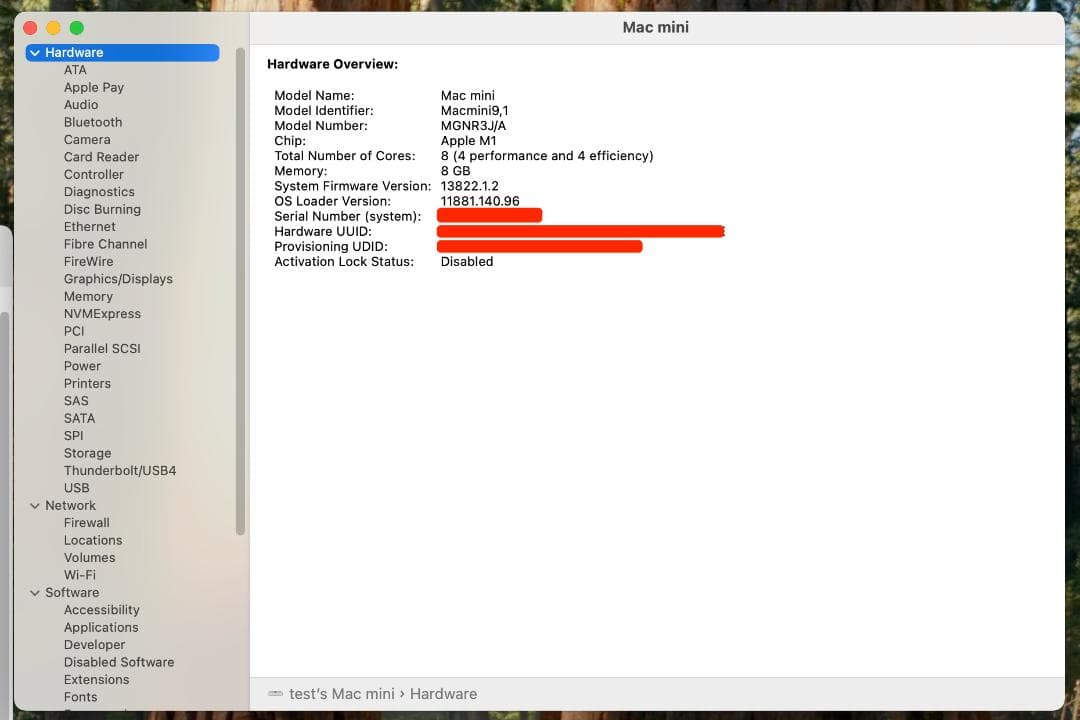Screen dimensions: 1080x720
Task: Collapse the Network section chevron
Action: point(35,505)
